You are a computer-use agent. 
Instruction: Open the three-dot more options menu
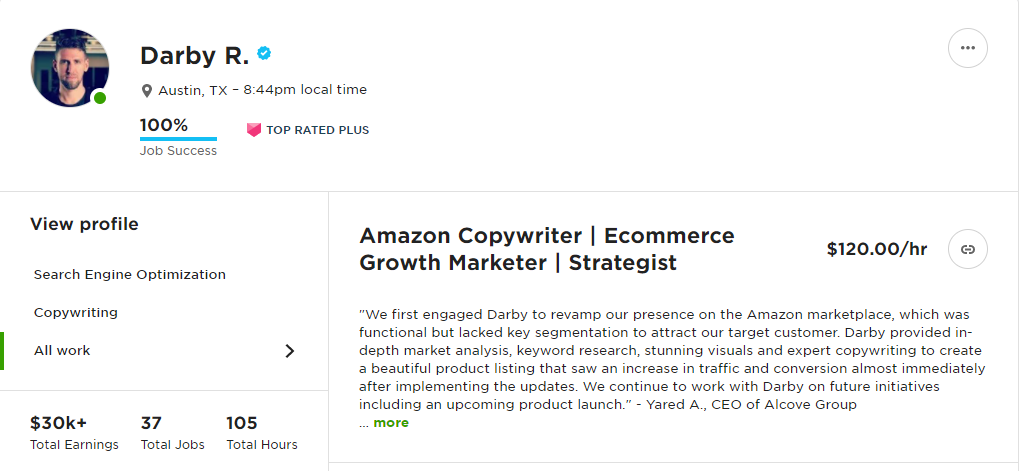point(967,48)
